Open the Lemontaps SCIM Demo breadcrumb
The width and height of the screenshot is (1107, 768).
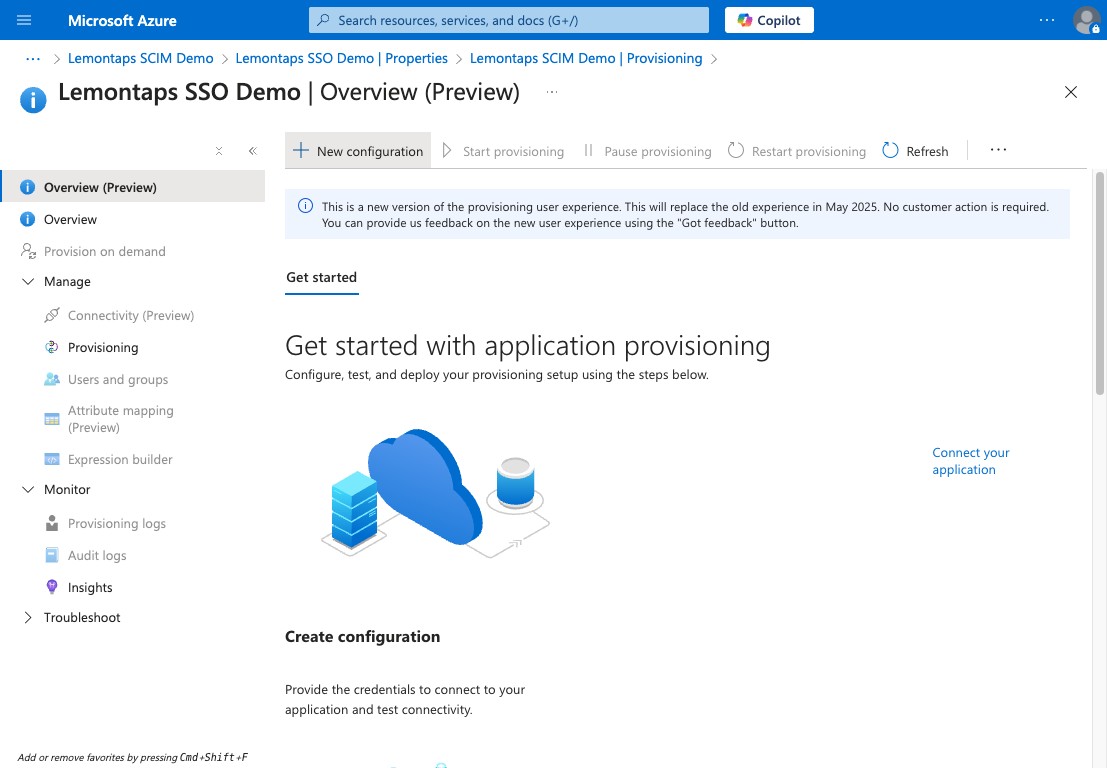140,59
